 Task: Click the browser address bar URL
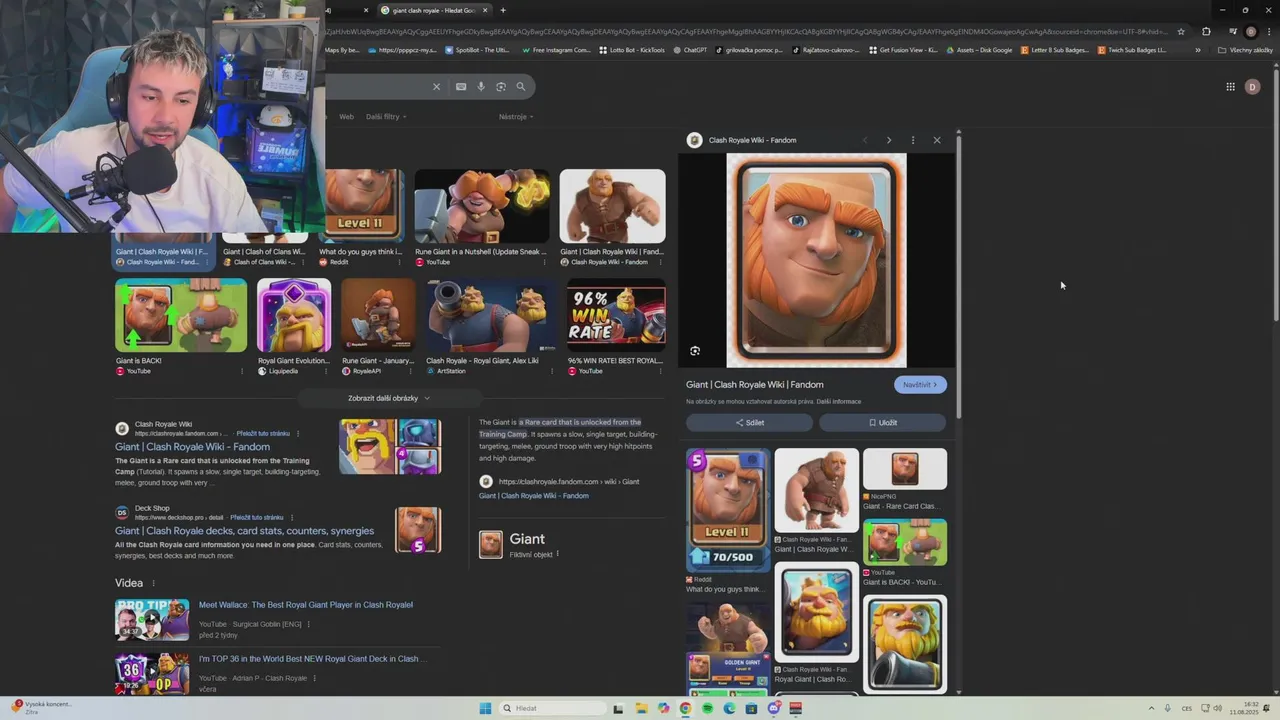point(745,31)
